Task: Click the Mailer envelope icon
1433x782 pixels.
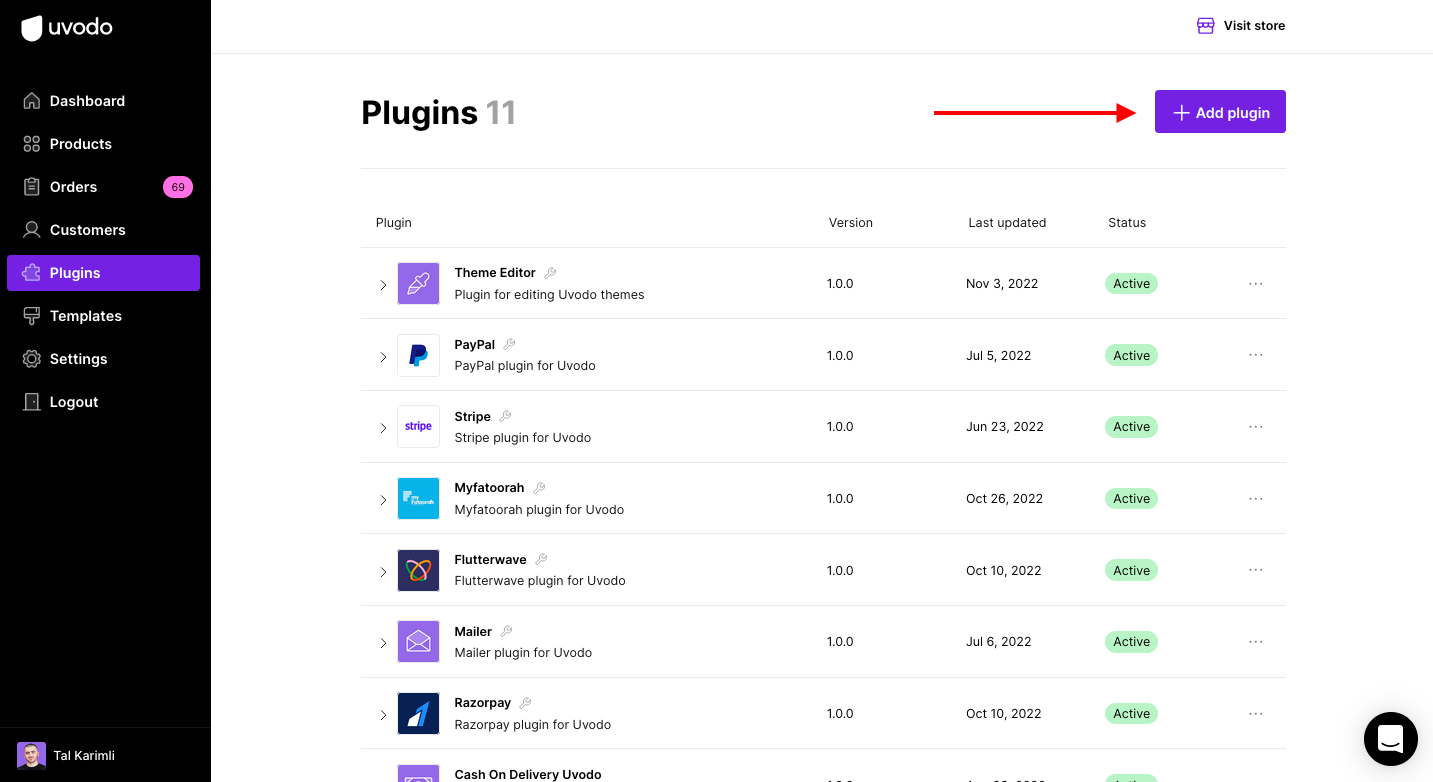Action: click(x=418, y=641)
